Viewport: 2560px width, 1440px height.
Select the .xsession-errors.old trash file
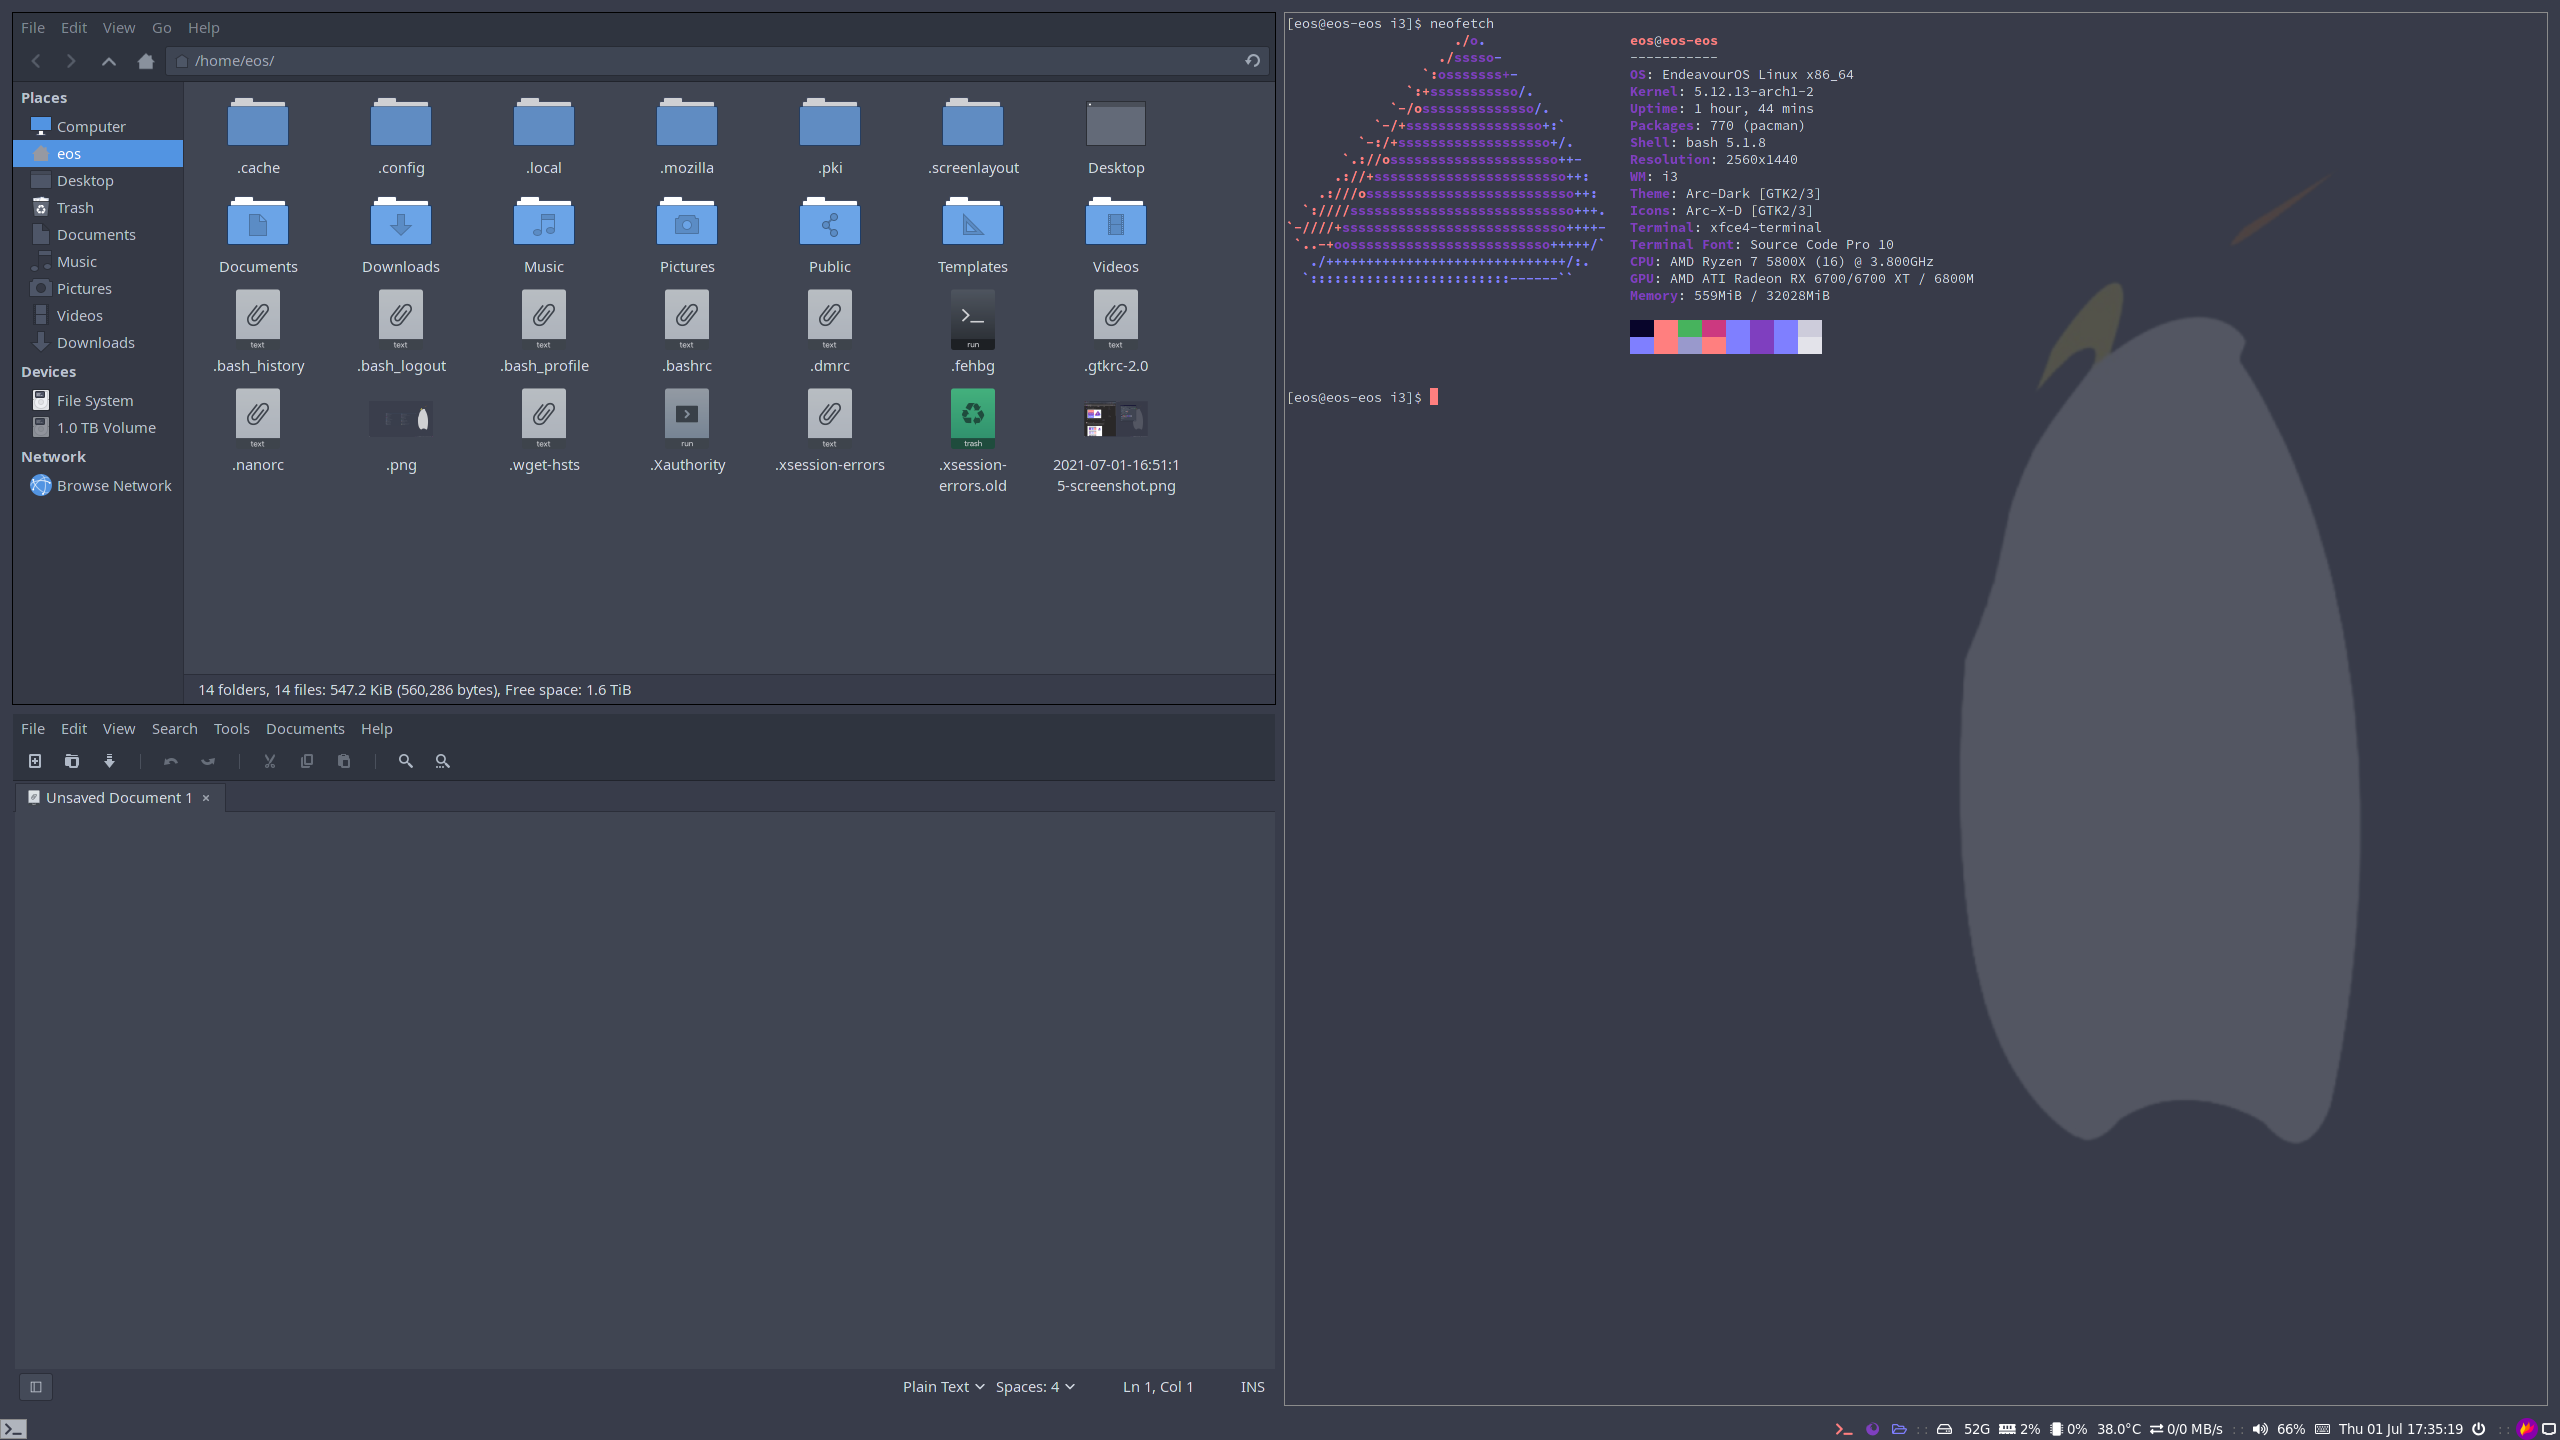tap(973, 441)
